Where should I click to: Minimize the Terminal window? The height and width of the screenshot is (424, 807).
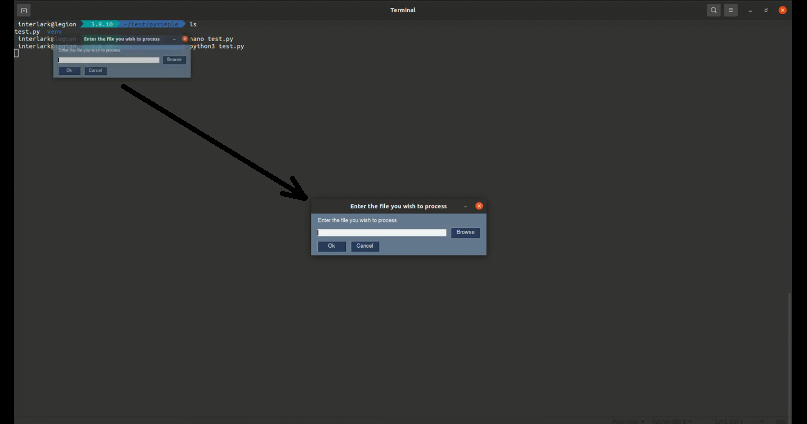(750, 10)
